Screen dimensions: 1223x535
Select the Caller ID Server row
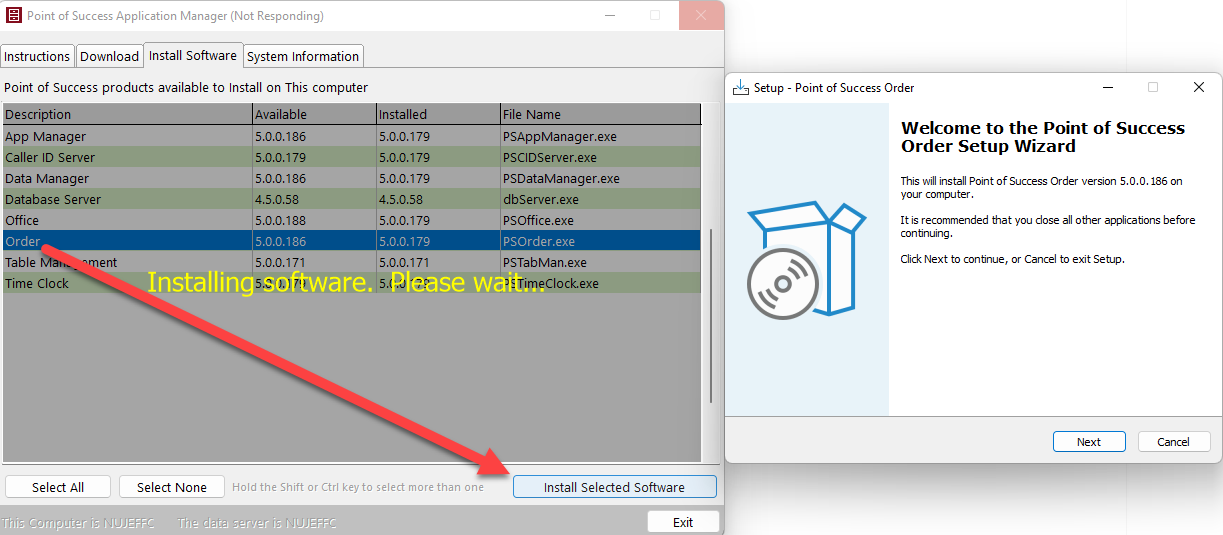[352, 157]
